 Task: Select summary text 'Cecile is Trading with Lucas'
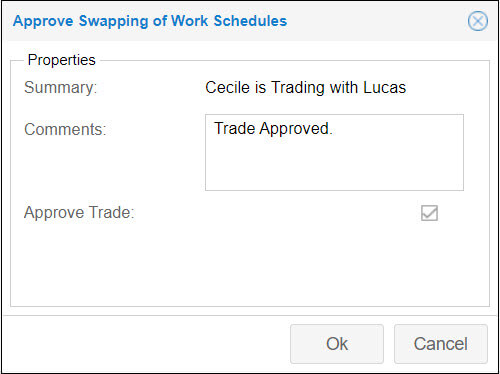306,88
